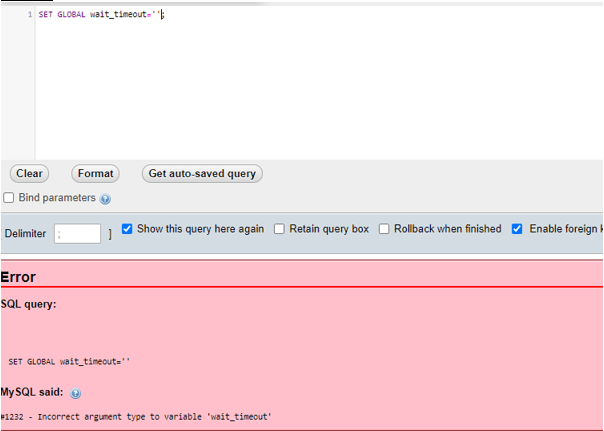The image size is (604, 431).
Task: Toggle the Bind parameters checkbox
Action: pyautogui.click(x=9, y=198)
